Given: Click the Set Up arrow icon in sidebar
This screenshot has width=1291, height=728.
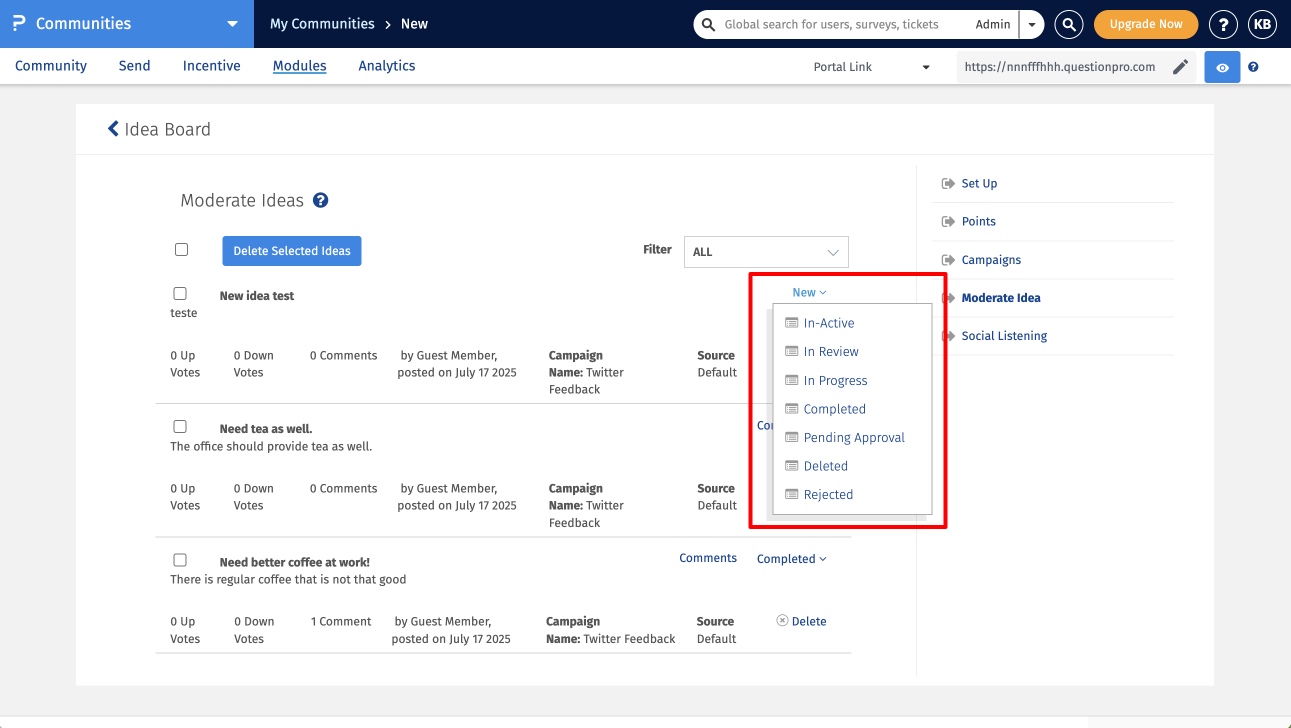Looking at the screenshot, I should [x=948, y=184].
